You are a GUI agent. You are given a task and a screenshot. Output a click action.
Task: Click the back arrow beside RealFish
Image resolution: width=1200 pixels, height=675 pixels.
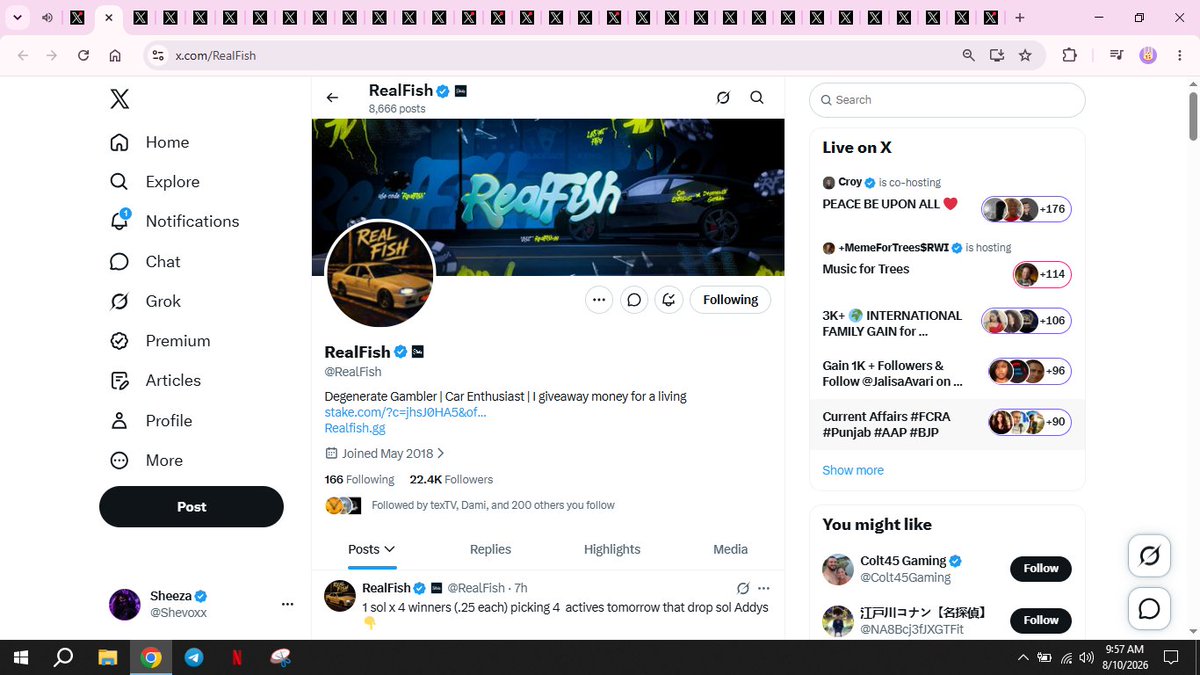pyautogui.click(x=332, y=97)
